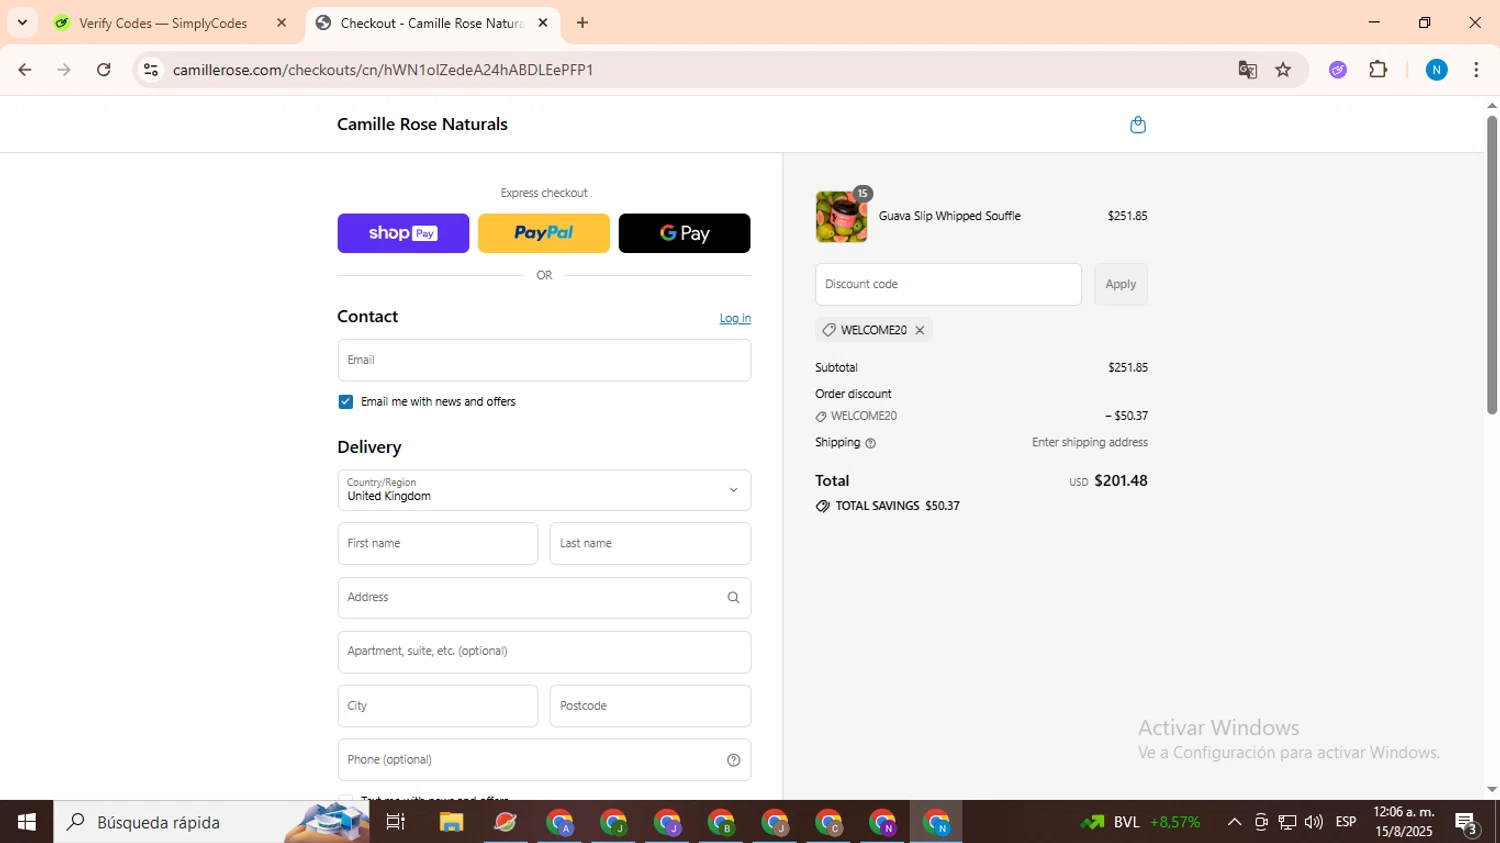Click the browser address bar URL
1500x843 pixels.
tap(383, 70)
